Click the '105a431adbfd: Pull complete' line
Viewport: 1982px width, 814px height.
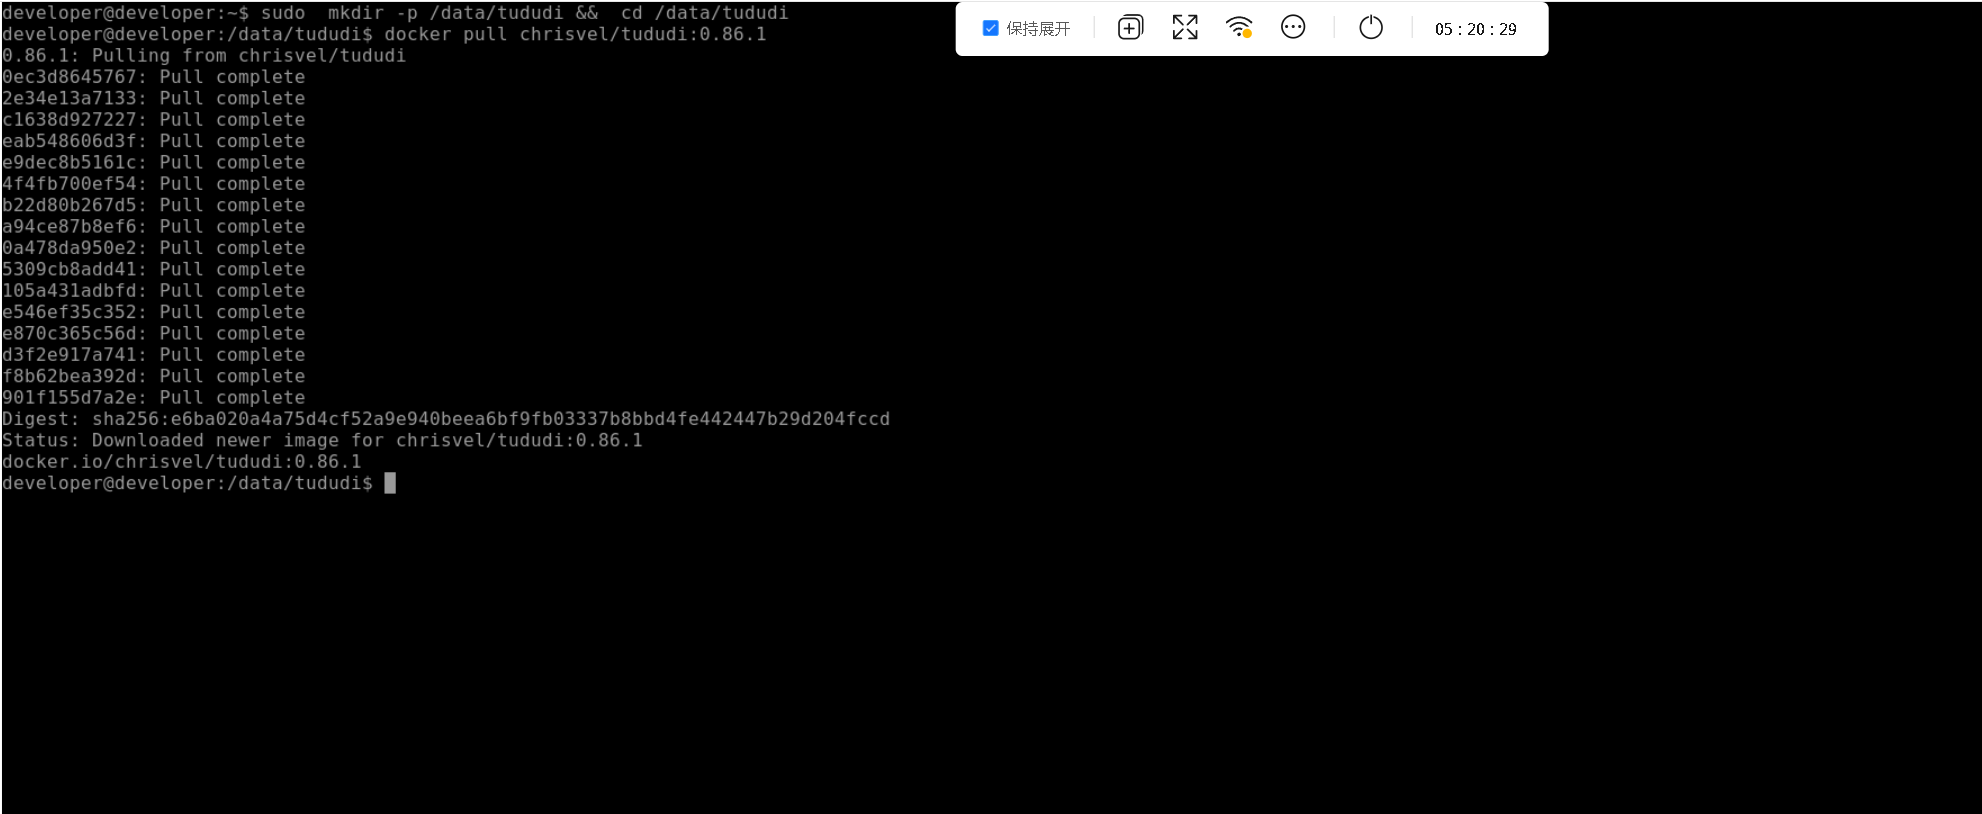coord(154,291)
